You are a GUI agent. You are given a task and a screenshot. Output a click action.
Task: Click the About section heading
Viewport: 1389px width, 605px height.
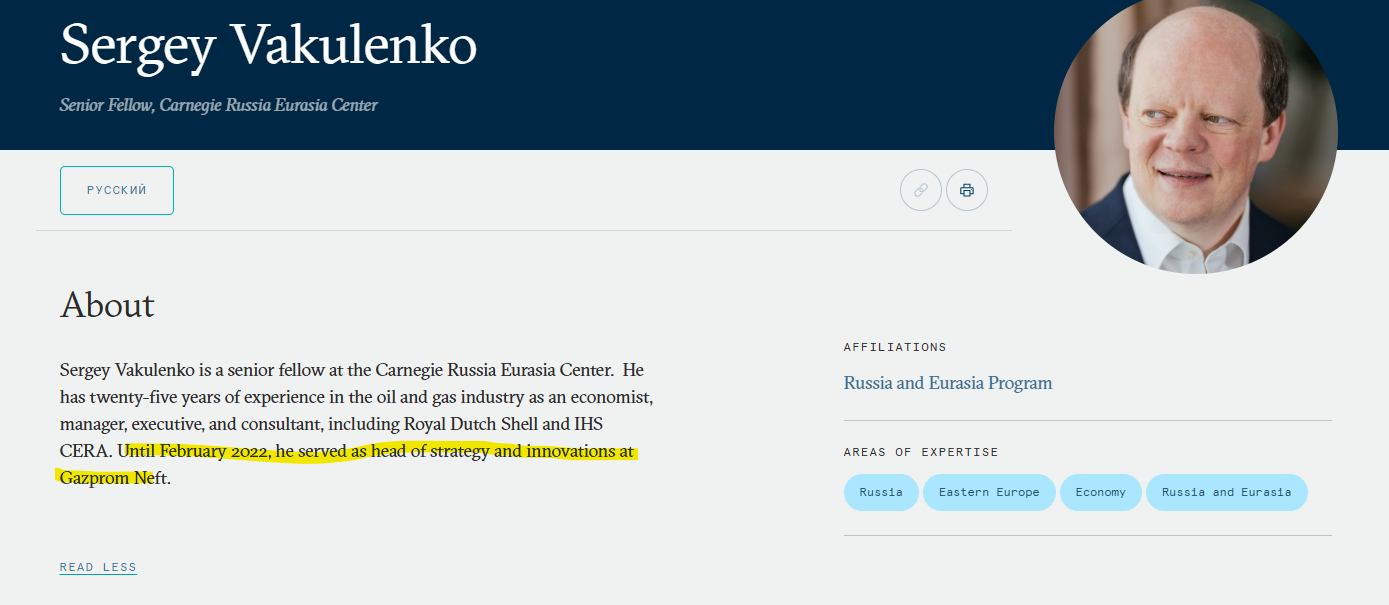(x=107, y=305)
